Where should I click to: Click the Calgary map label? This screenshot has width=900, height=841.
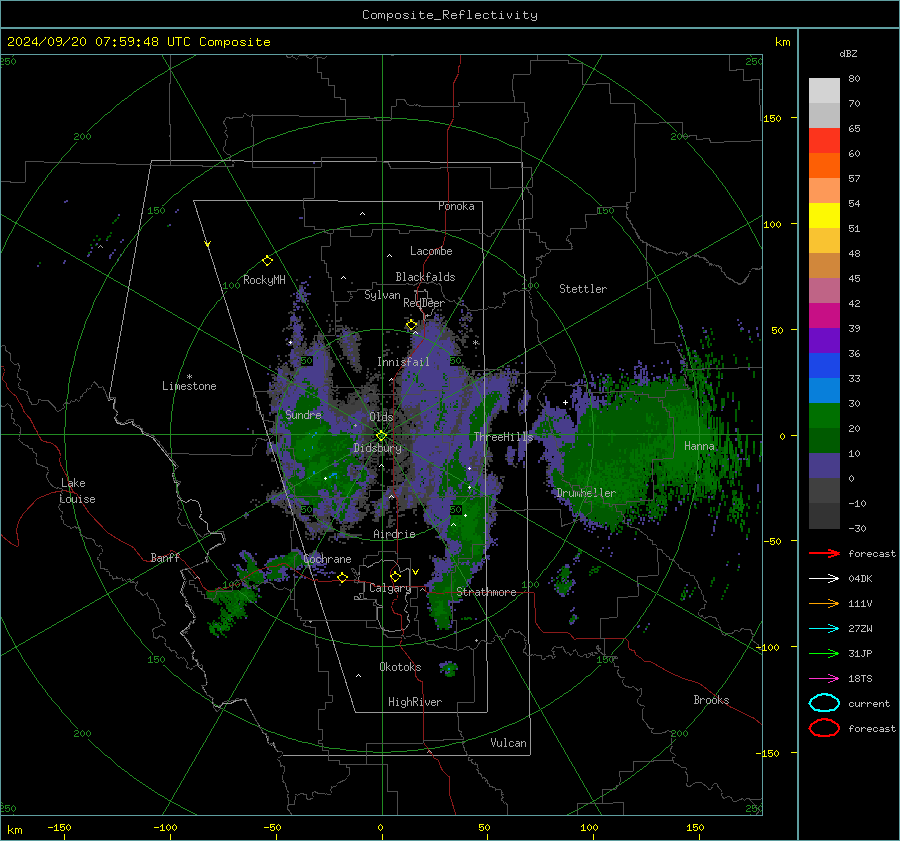390,588
